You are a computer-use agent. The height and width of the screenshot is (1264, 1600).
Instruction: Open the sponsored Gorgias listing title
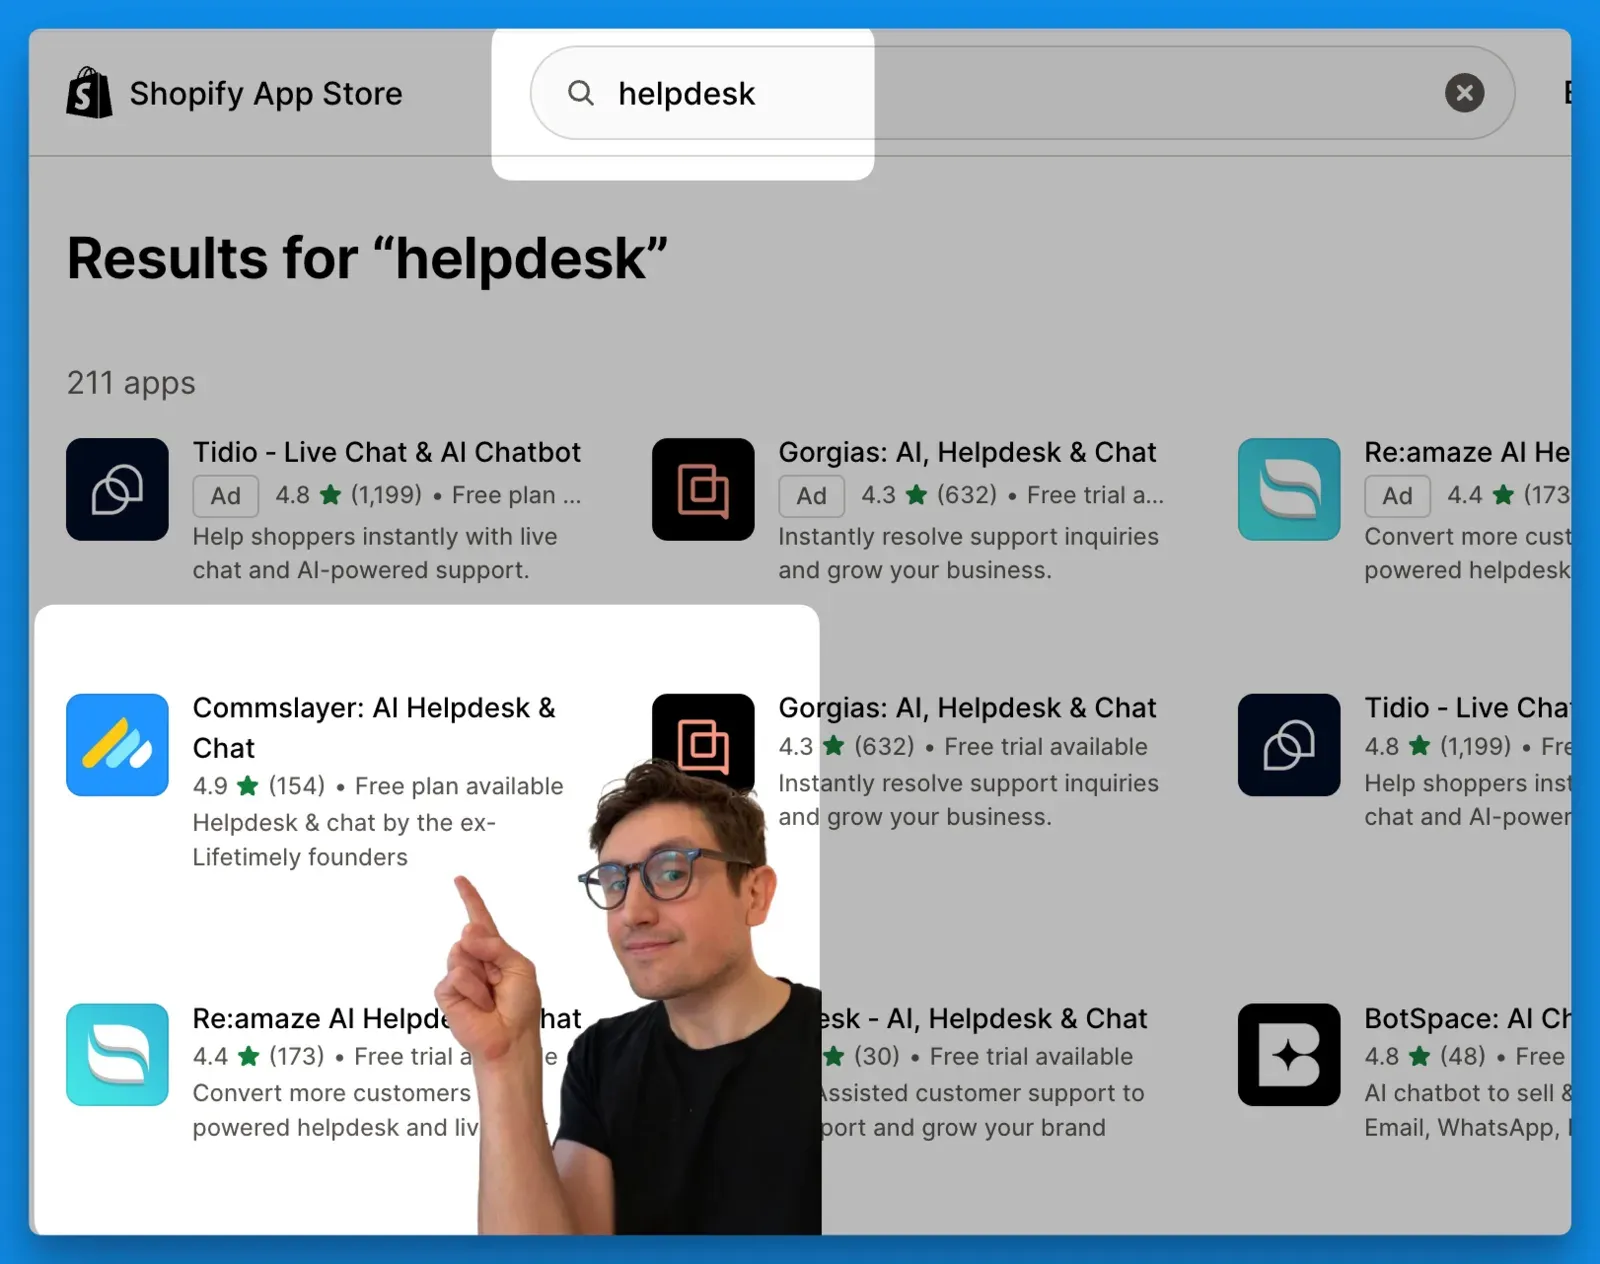pos(967,452)
